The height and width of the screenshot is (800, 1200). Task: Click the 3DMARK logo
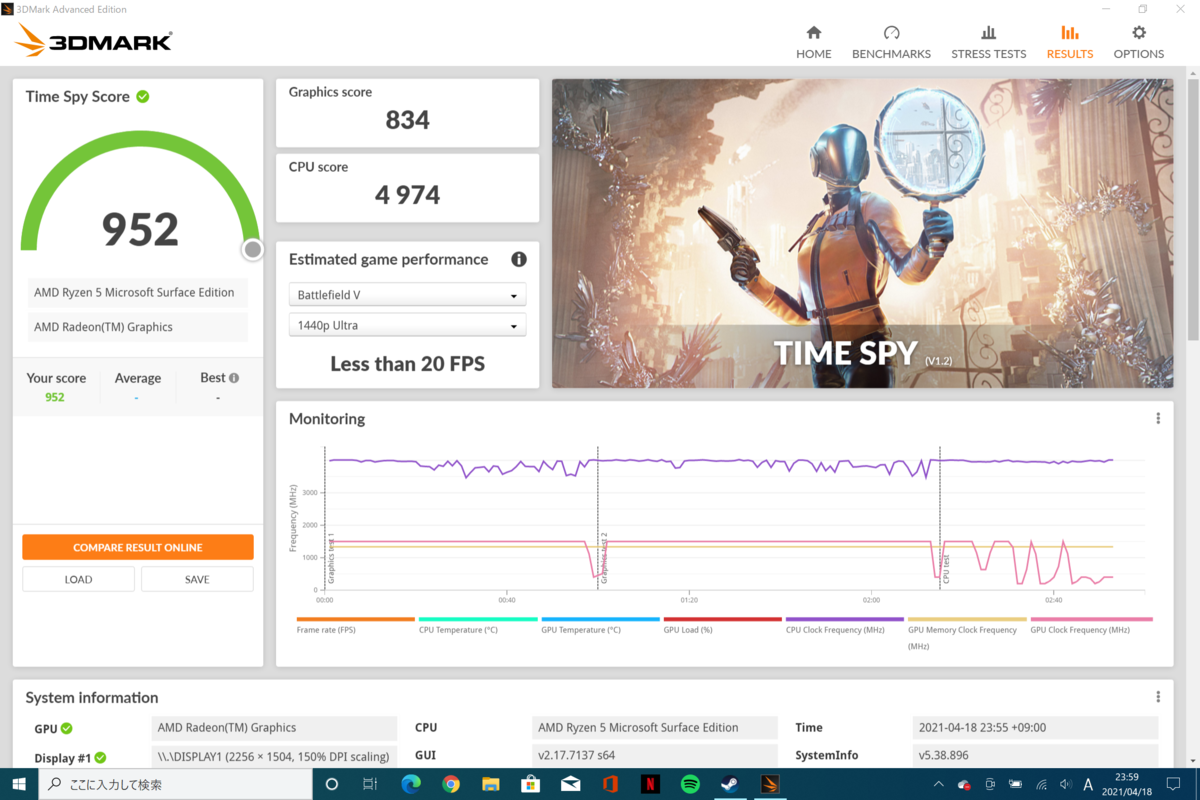pos(95,41)
